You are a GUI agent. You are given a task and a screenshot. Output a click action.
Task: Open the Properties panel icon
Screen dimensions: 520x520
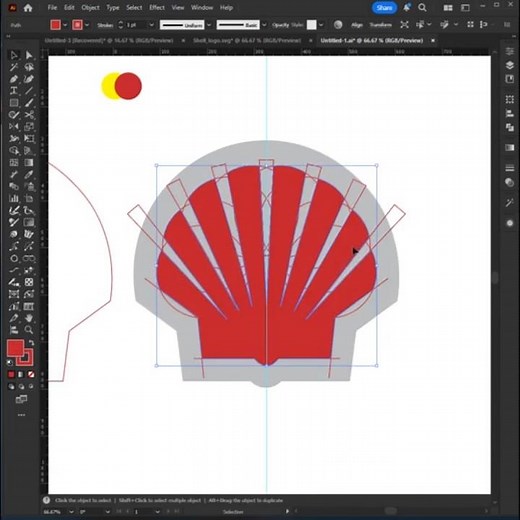(509, 51)
